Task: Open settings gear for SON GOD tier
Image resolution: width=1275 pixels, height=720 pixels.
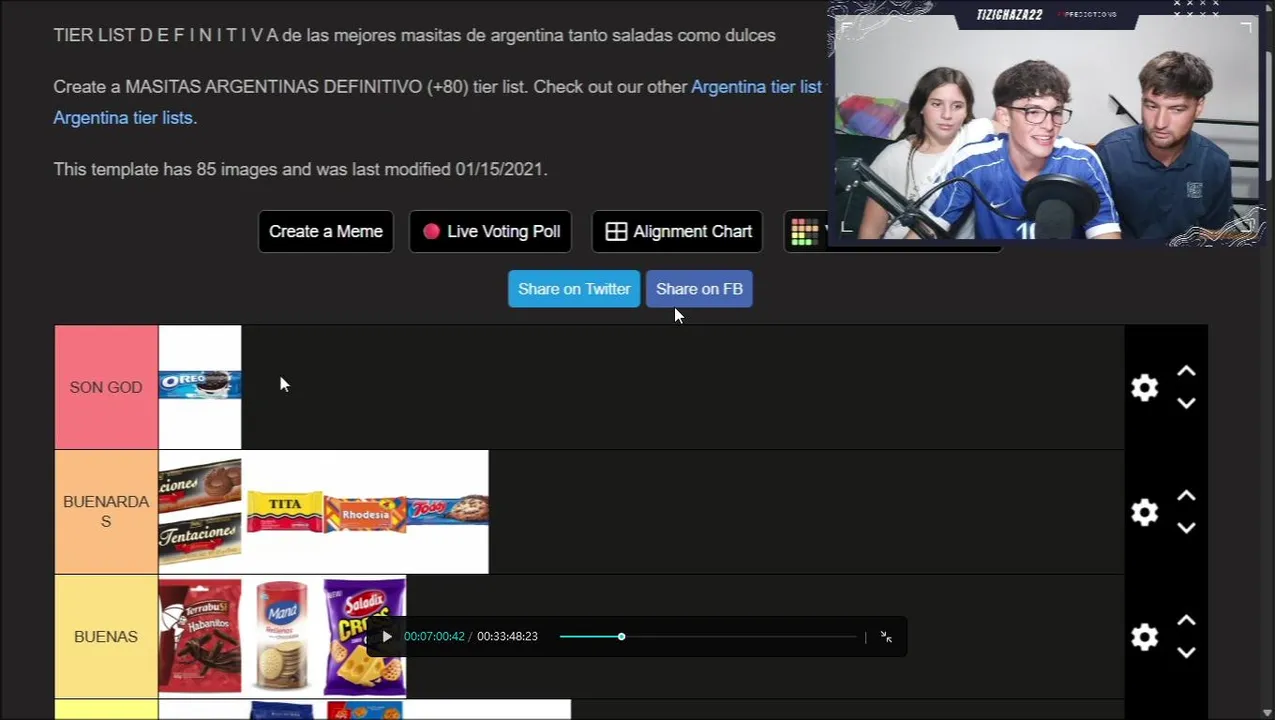Action: point(1144,387)
